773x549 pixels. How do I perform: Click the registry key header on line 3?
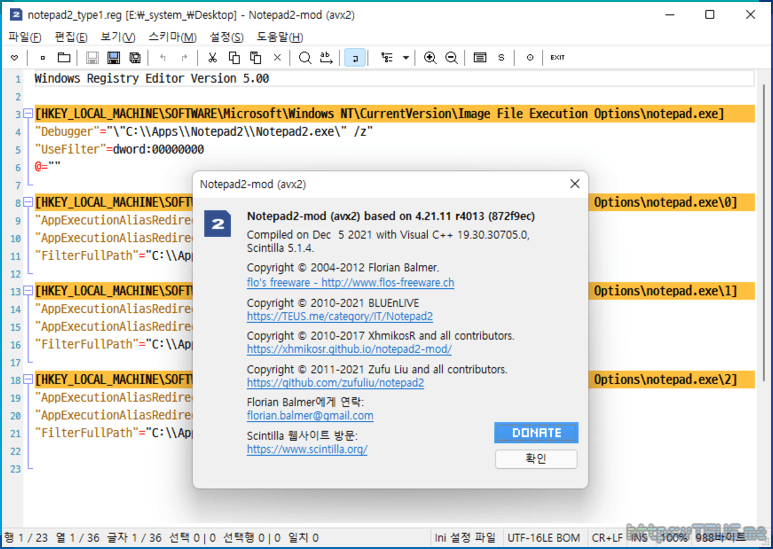point(380,114)
